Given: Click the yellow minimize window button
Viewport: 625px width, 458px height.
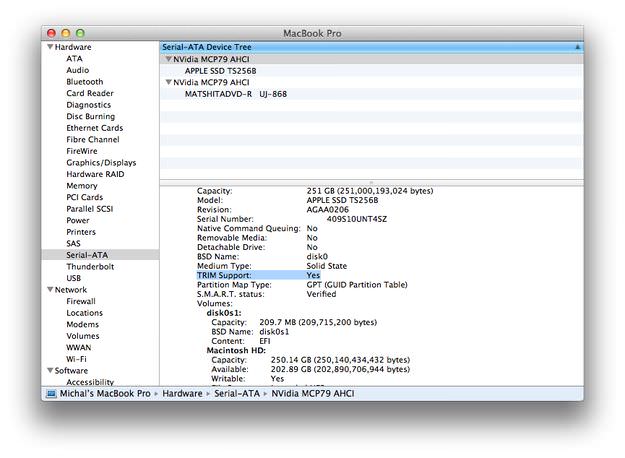Looking at the screenshot, I should tap(66, 33).
